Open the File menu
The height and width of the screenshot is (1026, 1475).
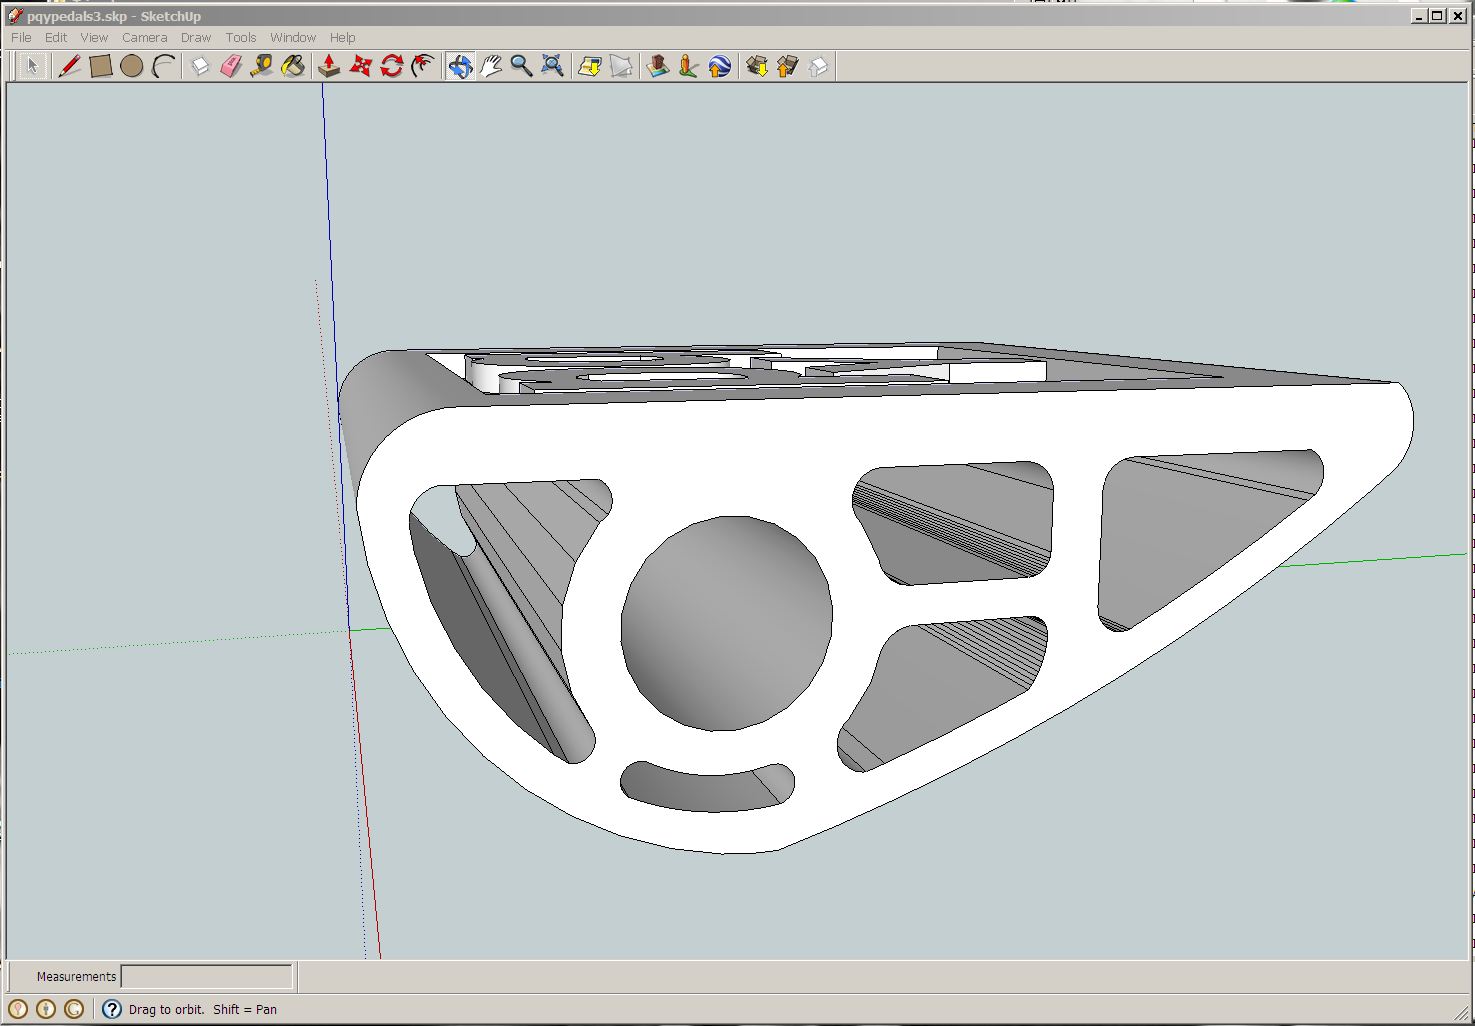click(x=21, y=37)
